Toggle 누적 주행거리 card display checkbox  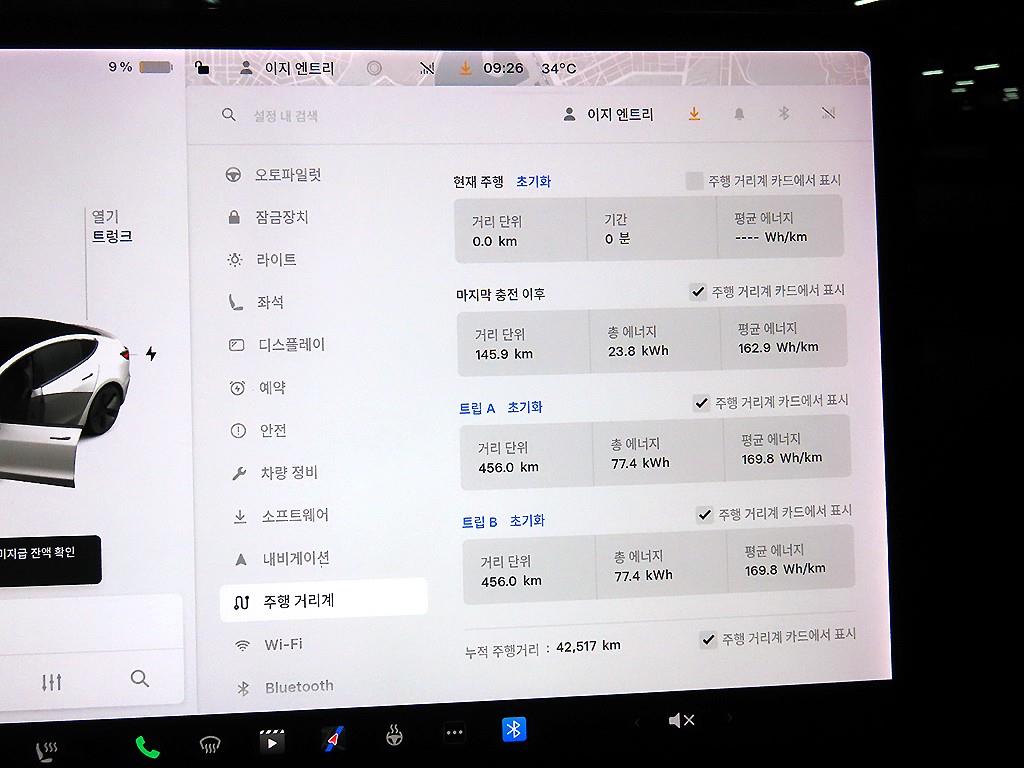coord(708,639)
